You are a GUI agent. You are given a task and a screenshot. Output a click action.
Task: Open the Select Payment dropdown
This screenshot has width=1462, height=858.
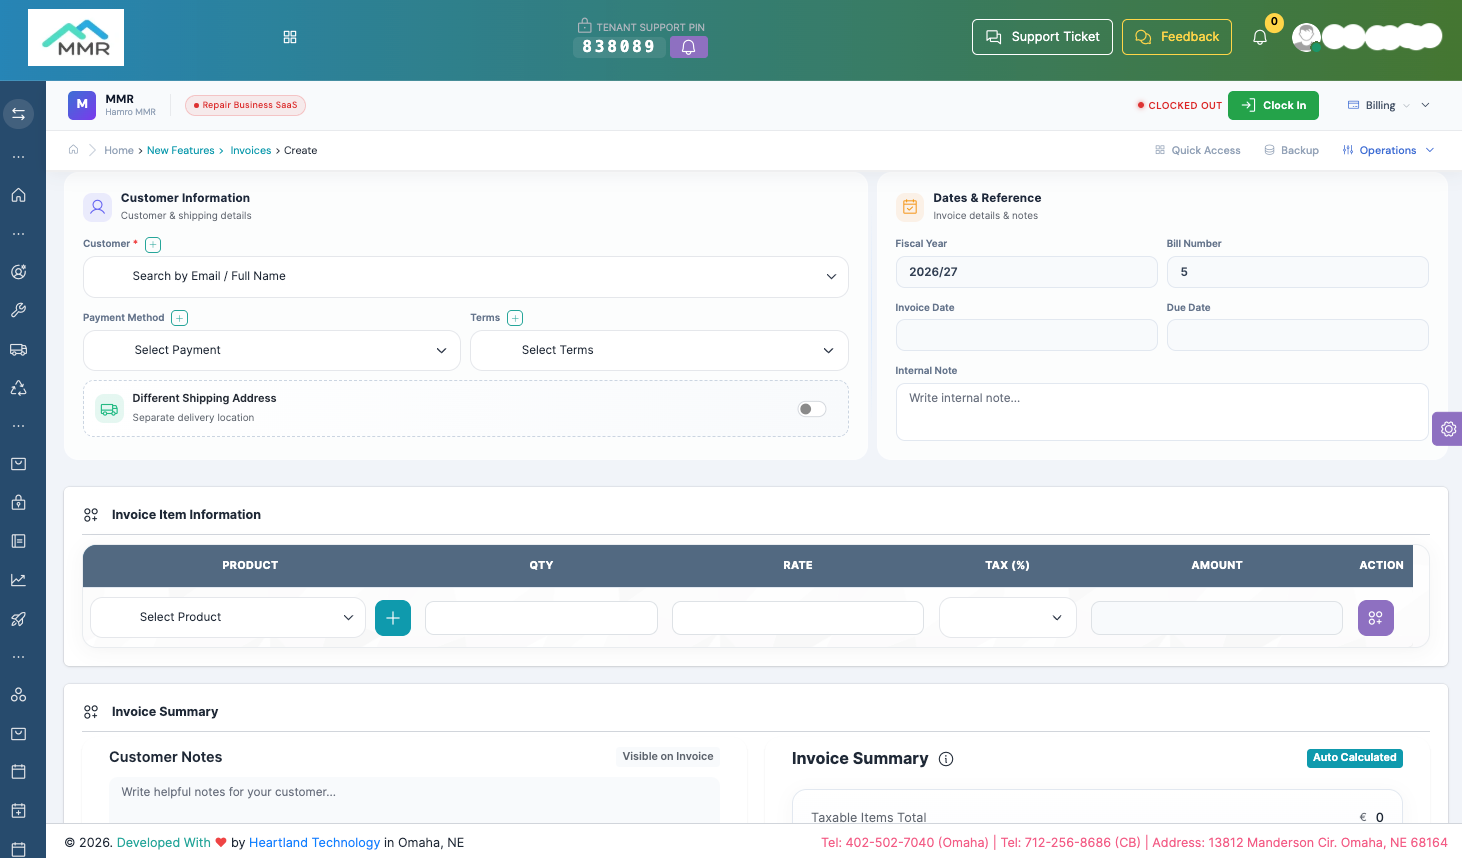tap(272, 351)
